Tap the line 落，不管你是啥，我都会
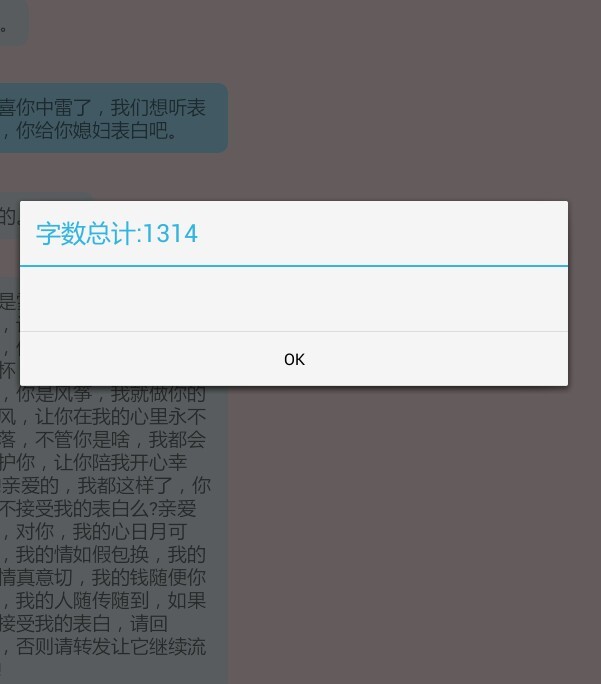This screenshot has height=684, width=601. click(103, 440)
